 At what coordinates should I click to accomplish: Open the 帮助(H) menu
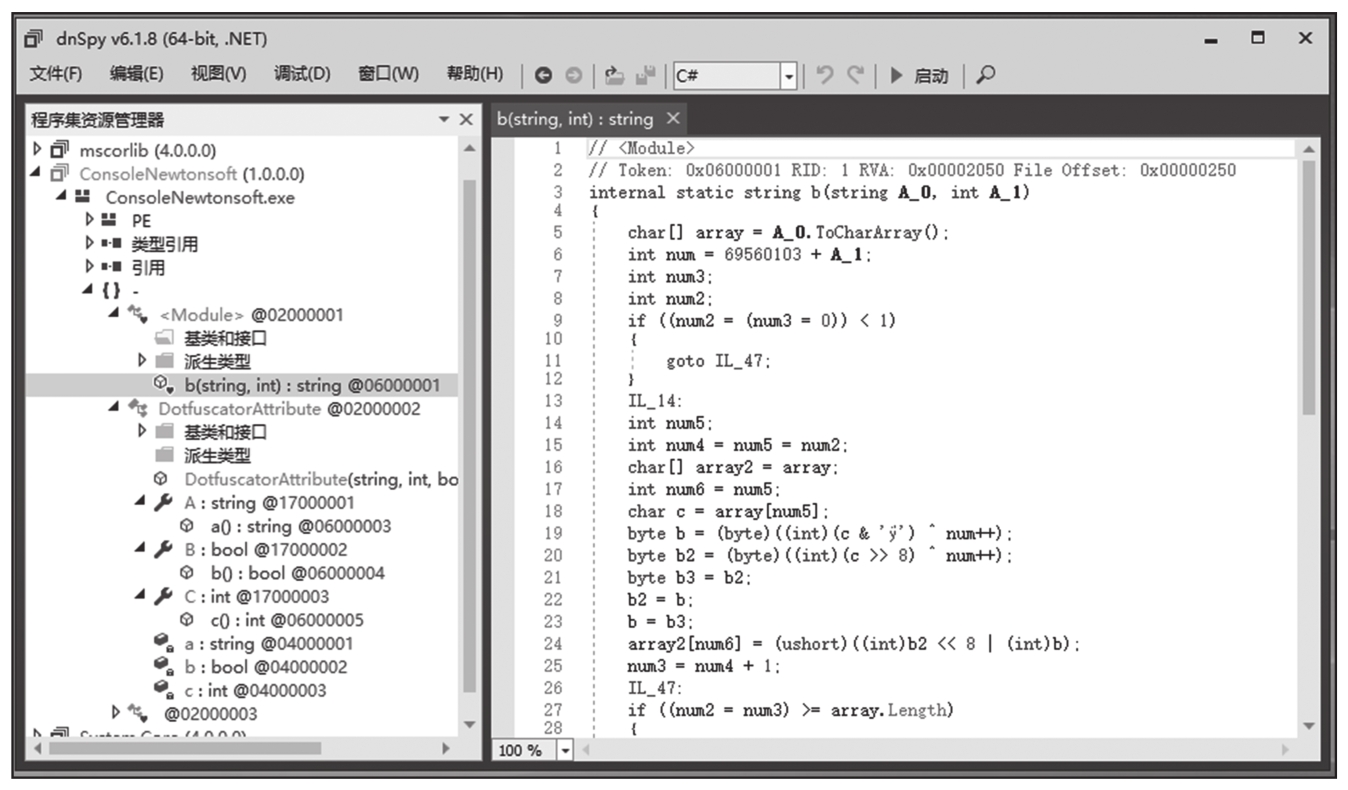[x=475, y=74]
